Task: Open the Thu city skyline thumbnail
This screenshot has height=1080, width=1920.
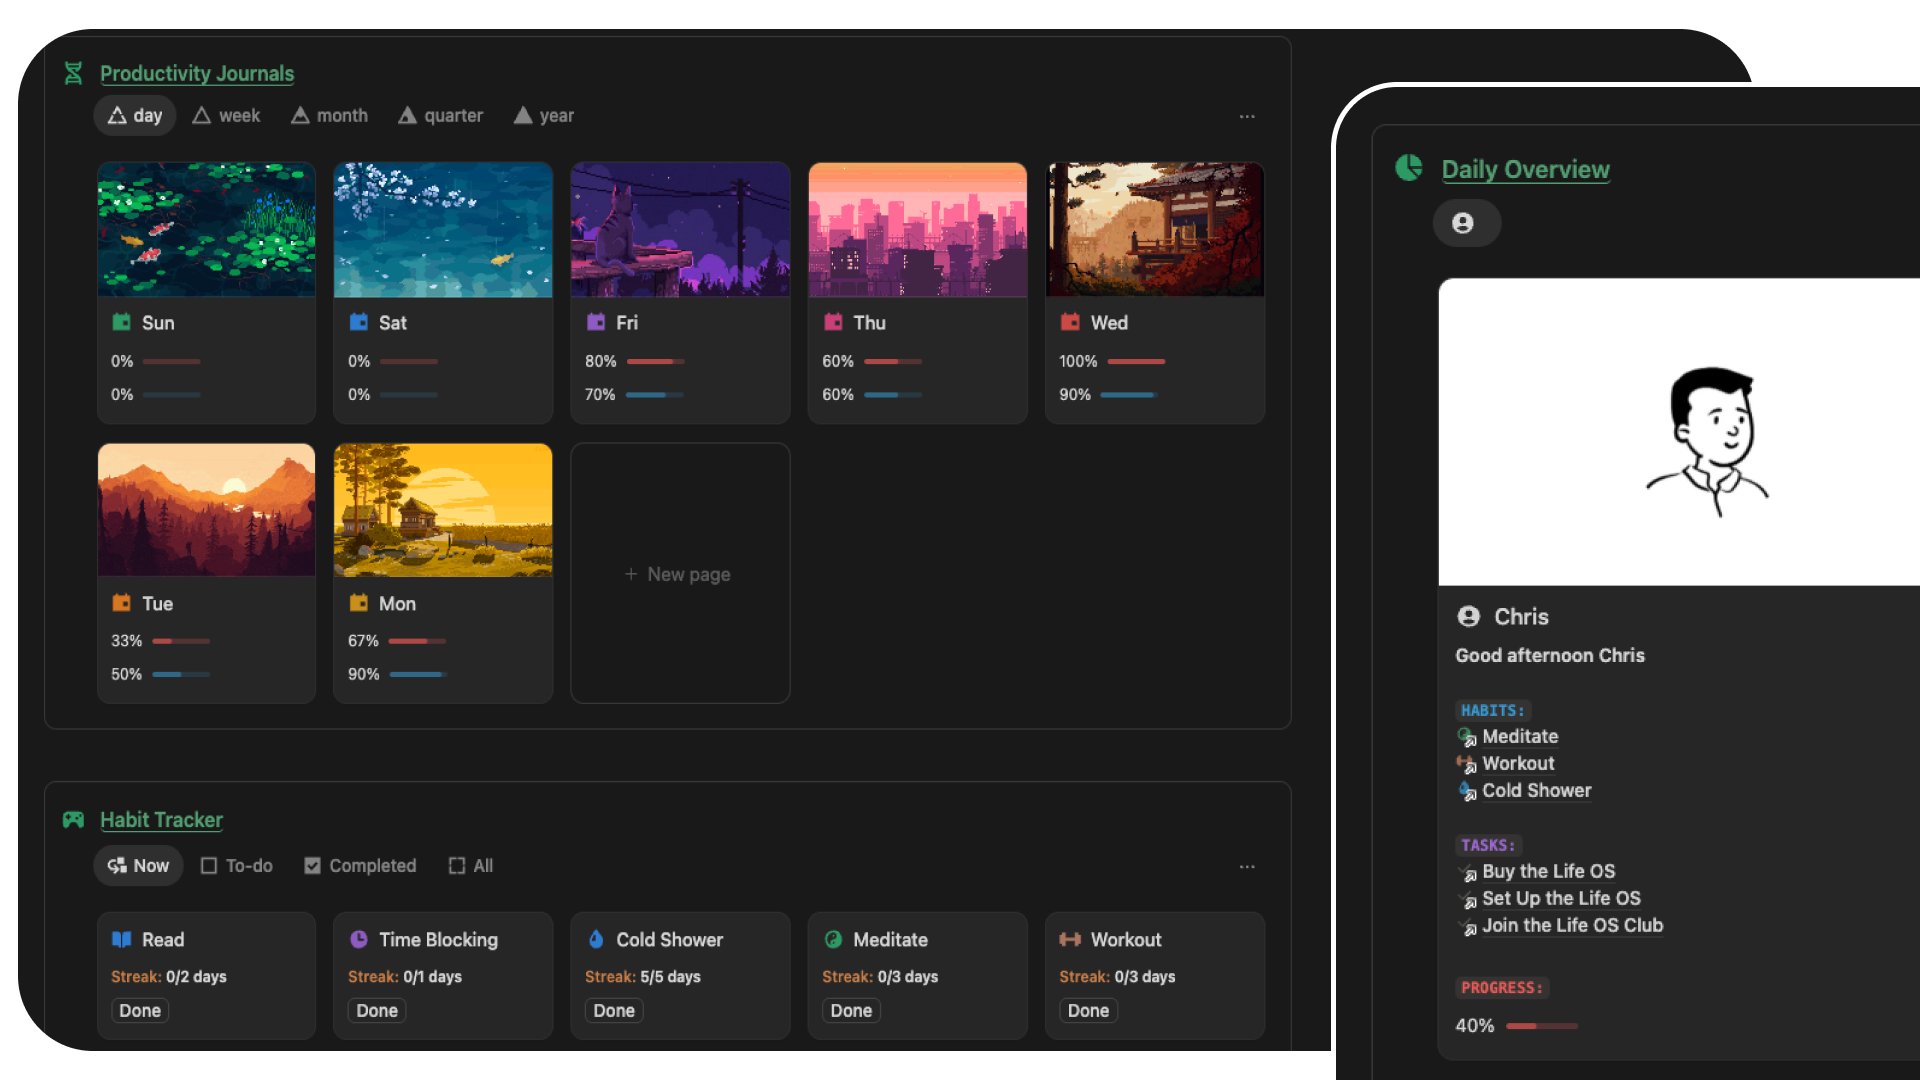Action: [917, 229]
